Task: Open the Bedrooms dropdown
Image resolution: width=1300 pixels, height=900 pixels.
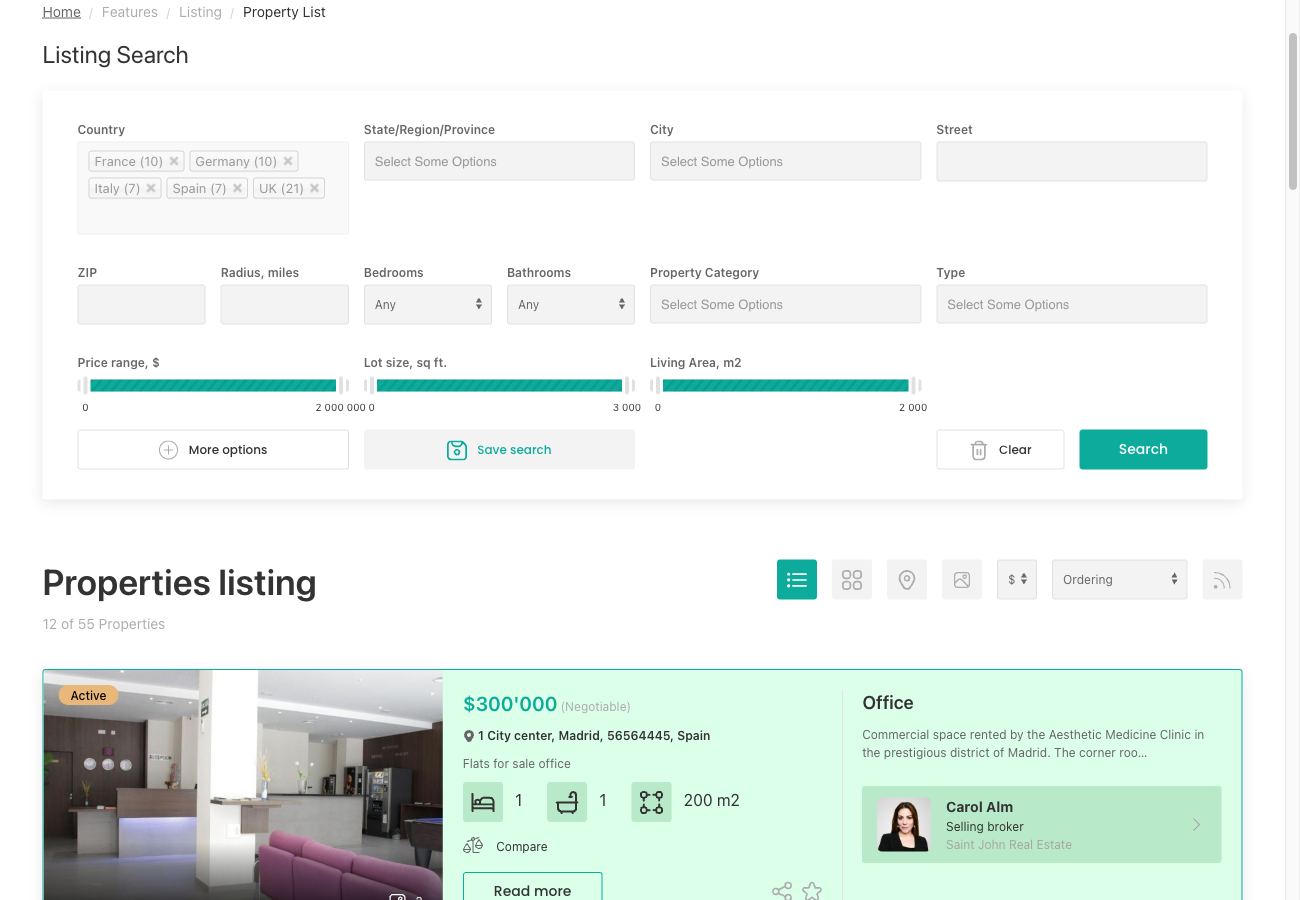Action: [x=427, y=304]
